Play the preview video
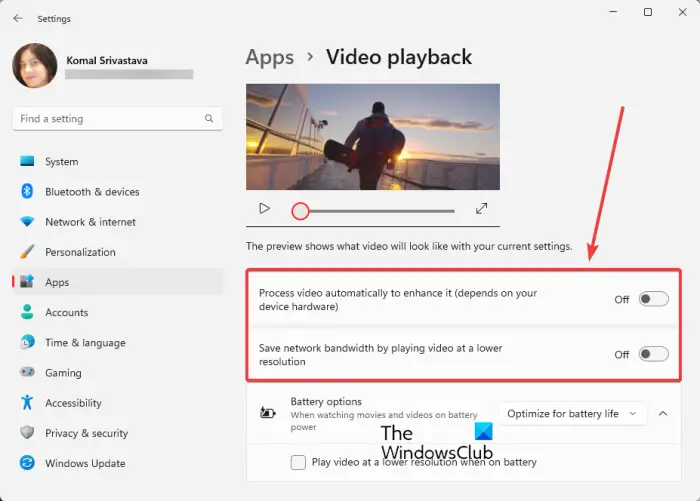Viewport: 700px width, 501px height. [264, 209]
